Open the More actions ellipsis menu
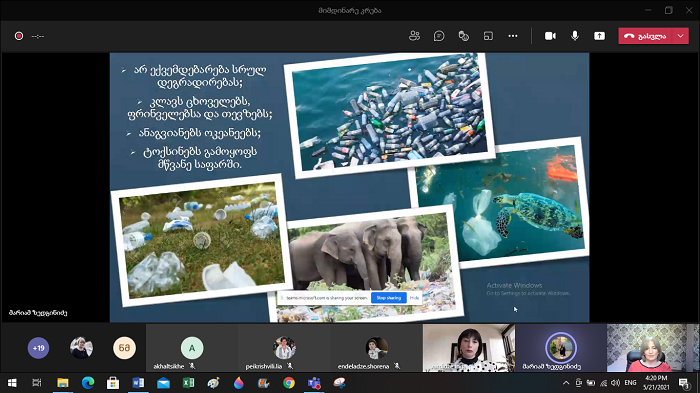The width and height of the screenshot is (700, 393). 513,36
